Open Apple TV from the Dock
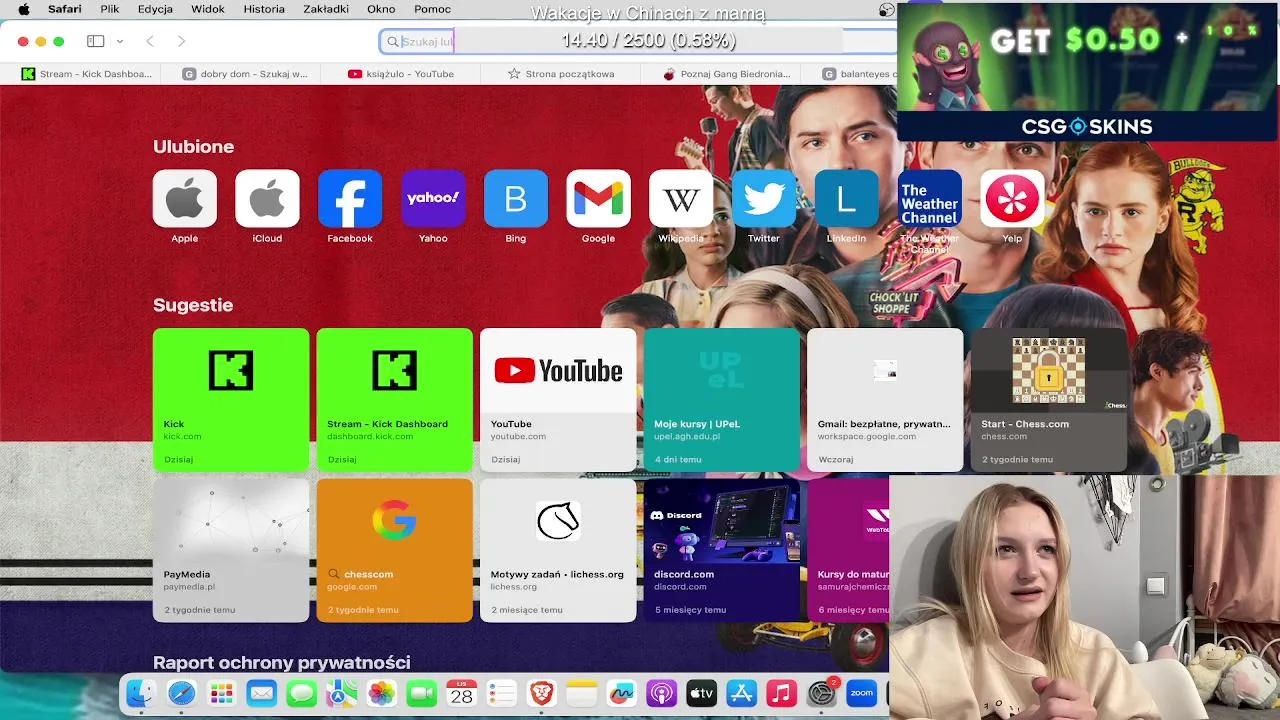The width and height of the screenshot is (1280, 720). [x=701, y=693]
